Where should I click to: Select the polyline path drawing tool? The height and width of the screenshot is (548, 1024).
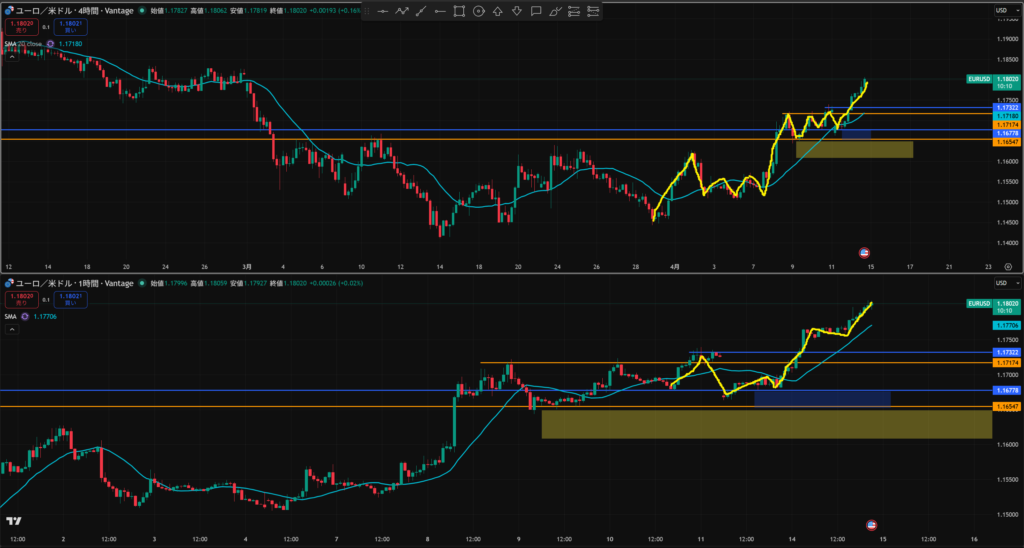click(402, 12)
